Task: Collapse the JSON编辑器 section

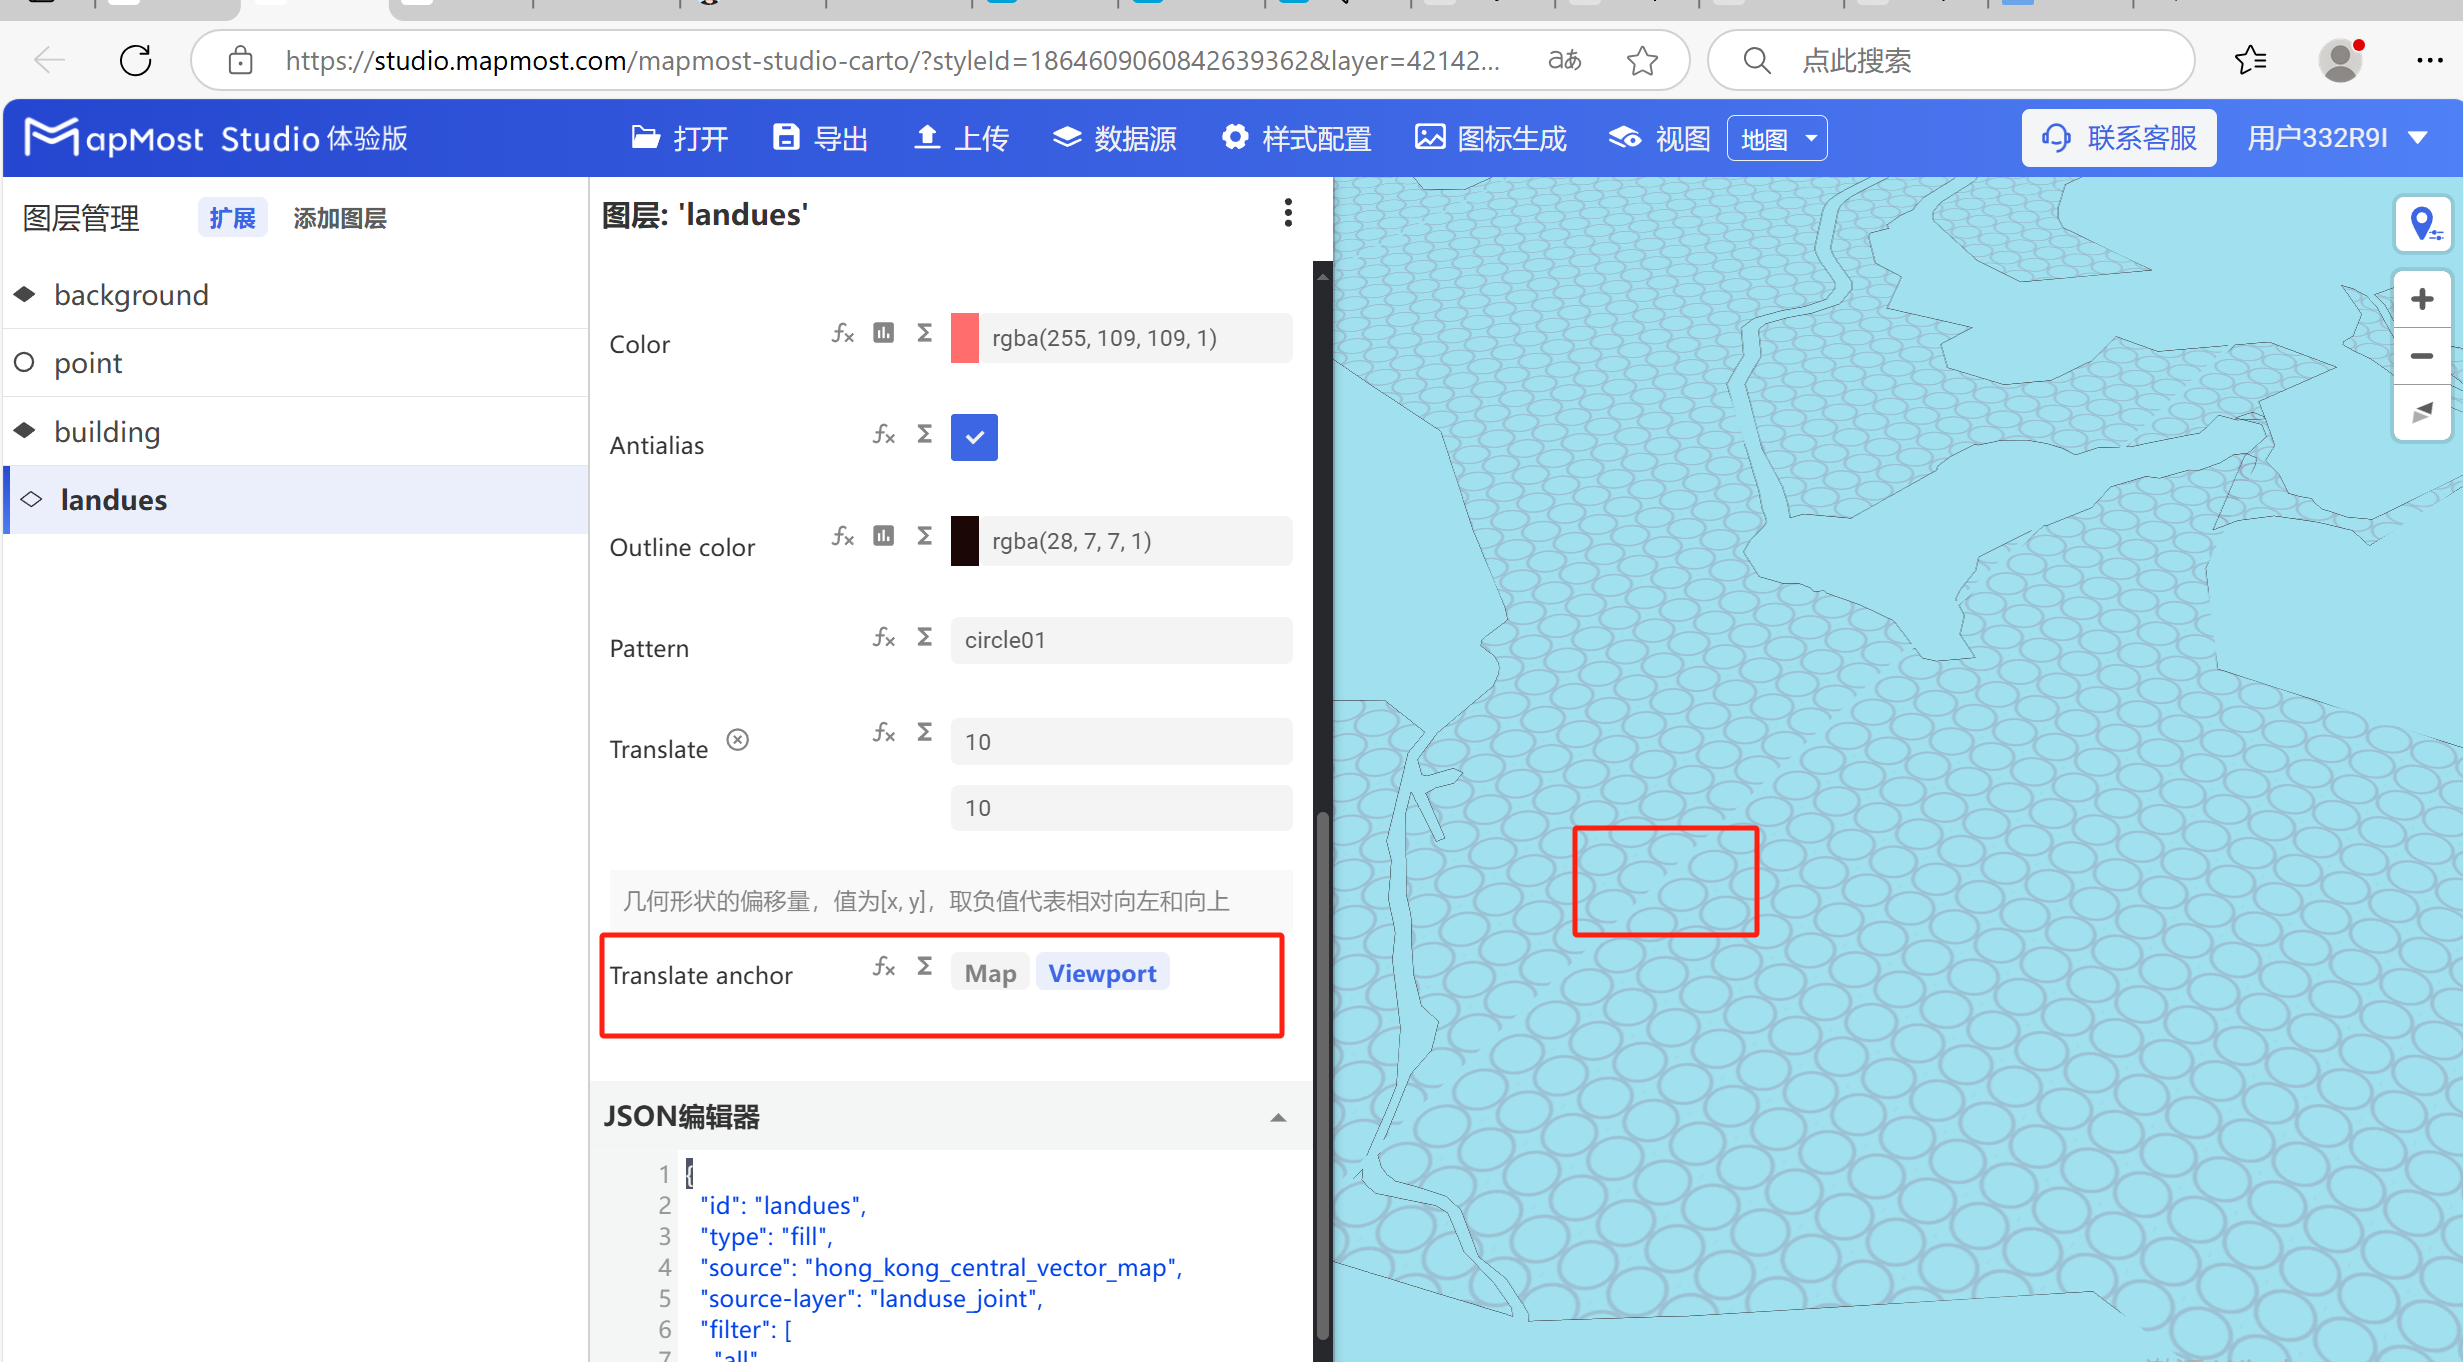Action: point(1277,1117)
